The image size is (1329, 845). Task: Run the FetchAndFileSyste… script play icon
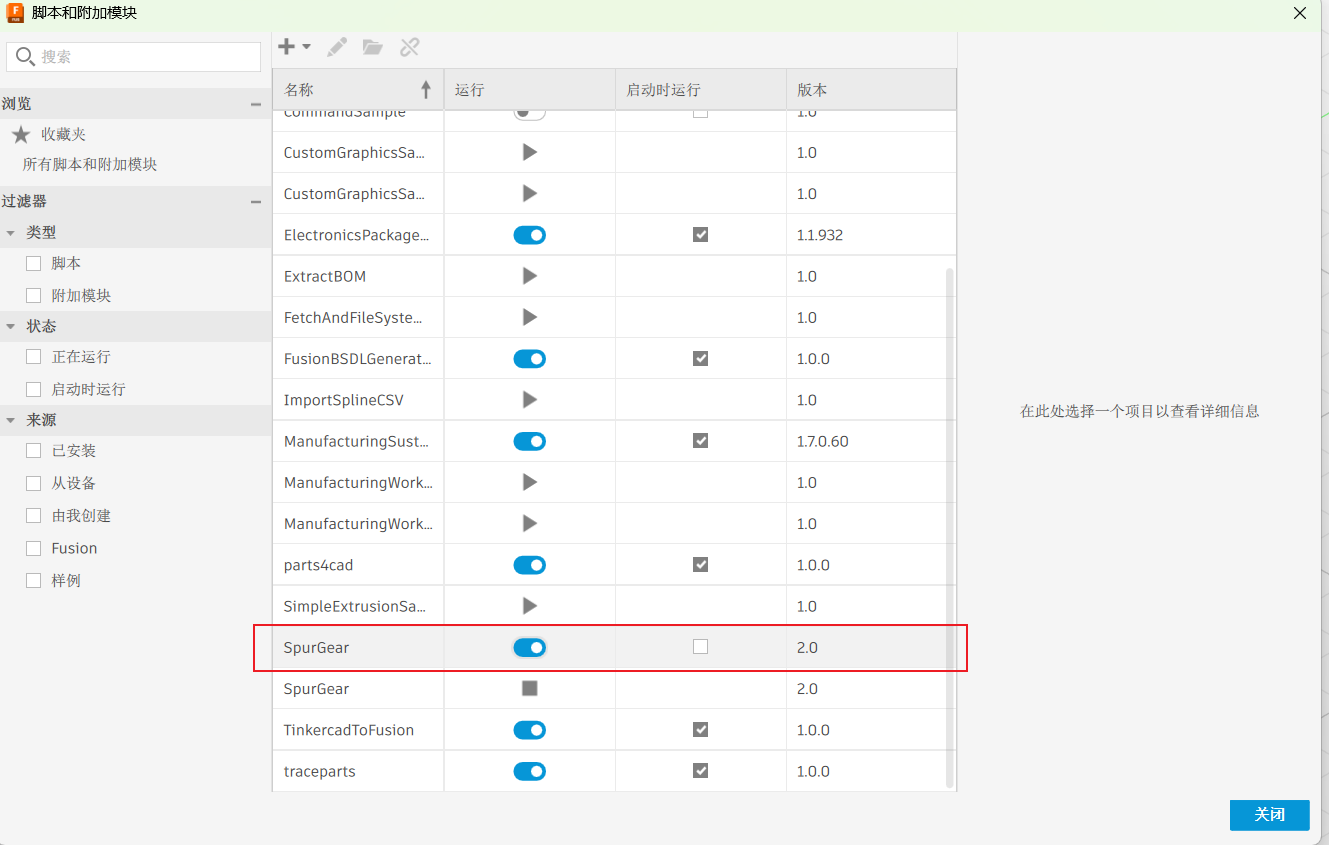pos(530,317)
